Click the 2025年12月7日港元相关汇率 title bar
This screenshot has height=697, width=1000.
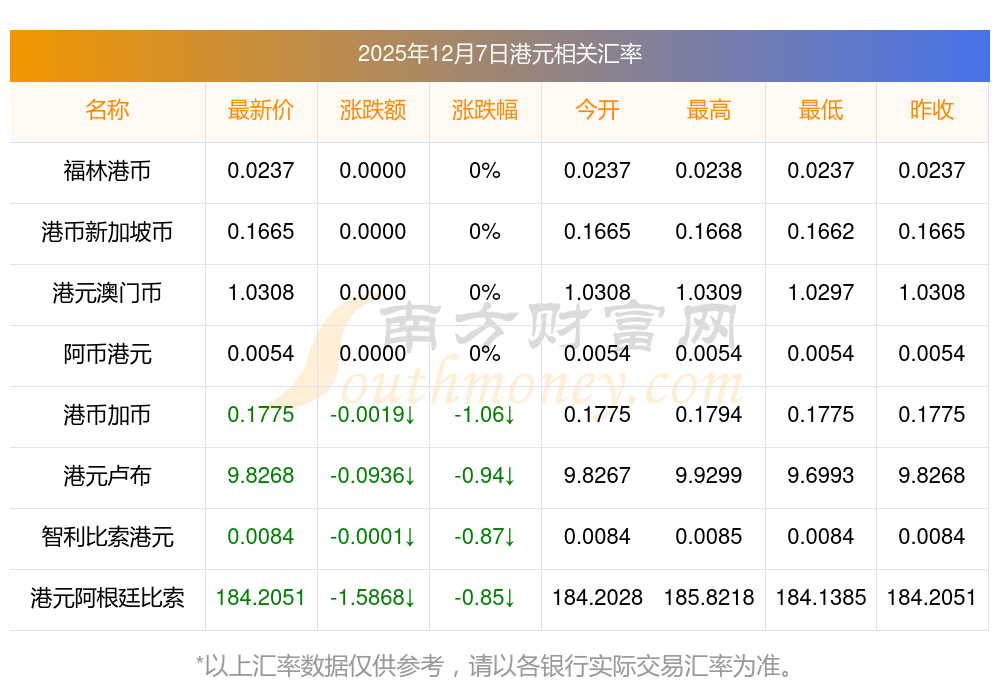pyautogui.click(x=499, y=54)
